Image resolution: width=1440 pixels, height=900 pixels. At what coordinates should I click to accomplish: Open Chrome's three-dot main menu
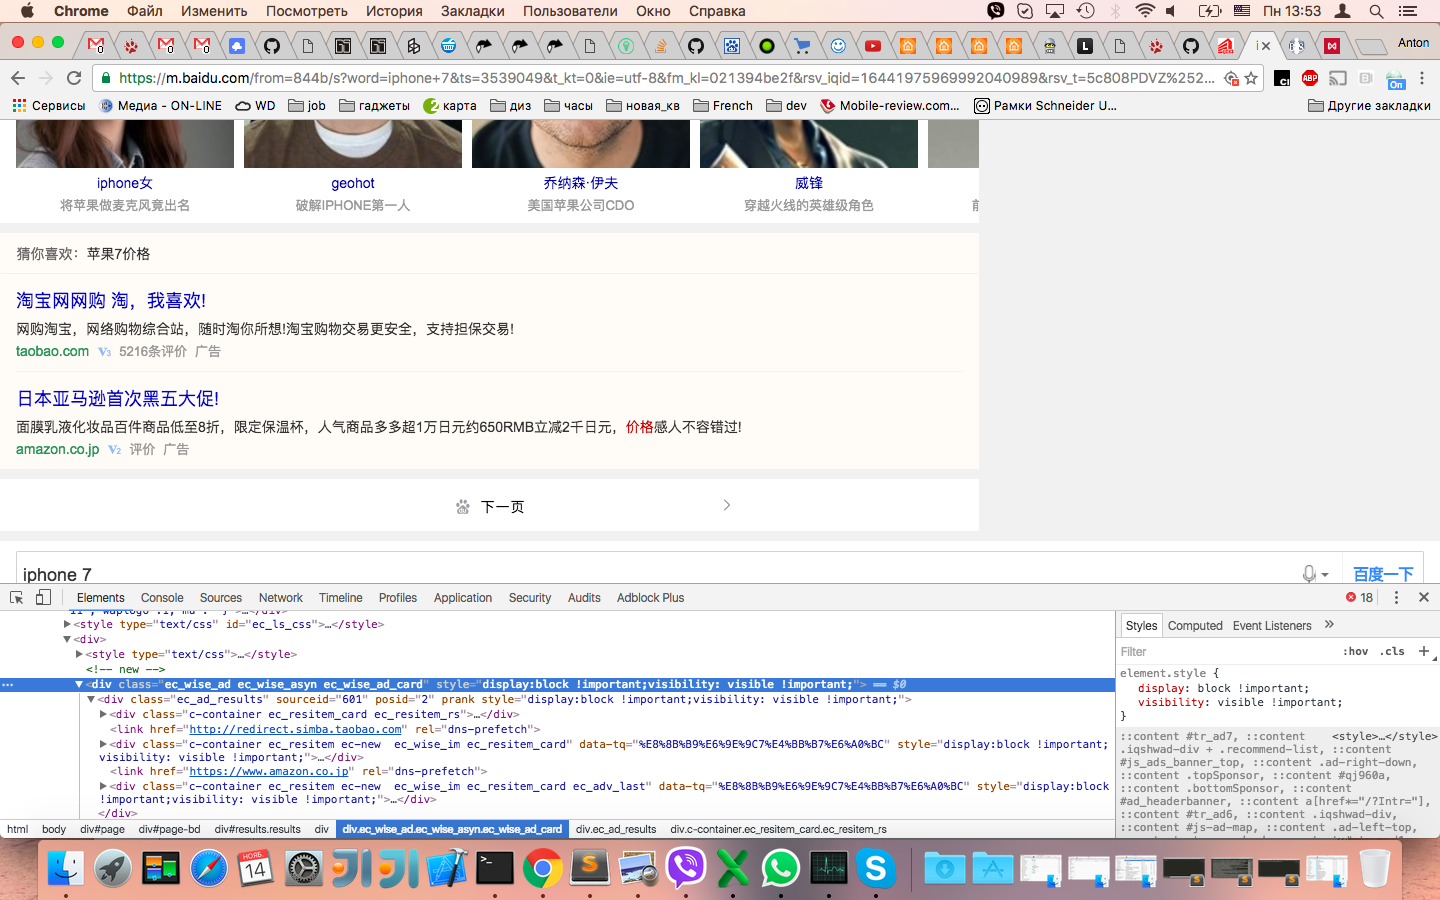click(1422, 78)
